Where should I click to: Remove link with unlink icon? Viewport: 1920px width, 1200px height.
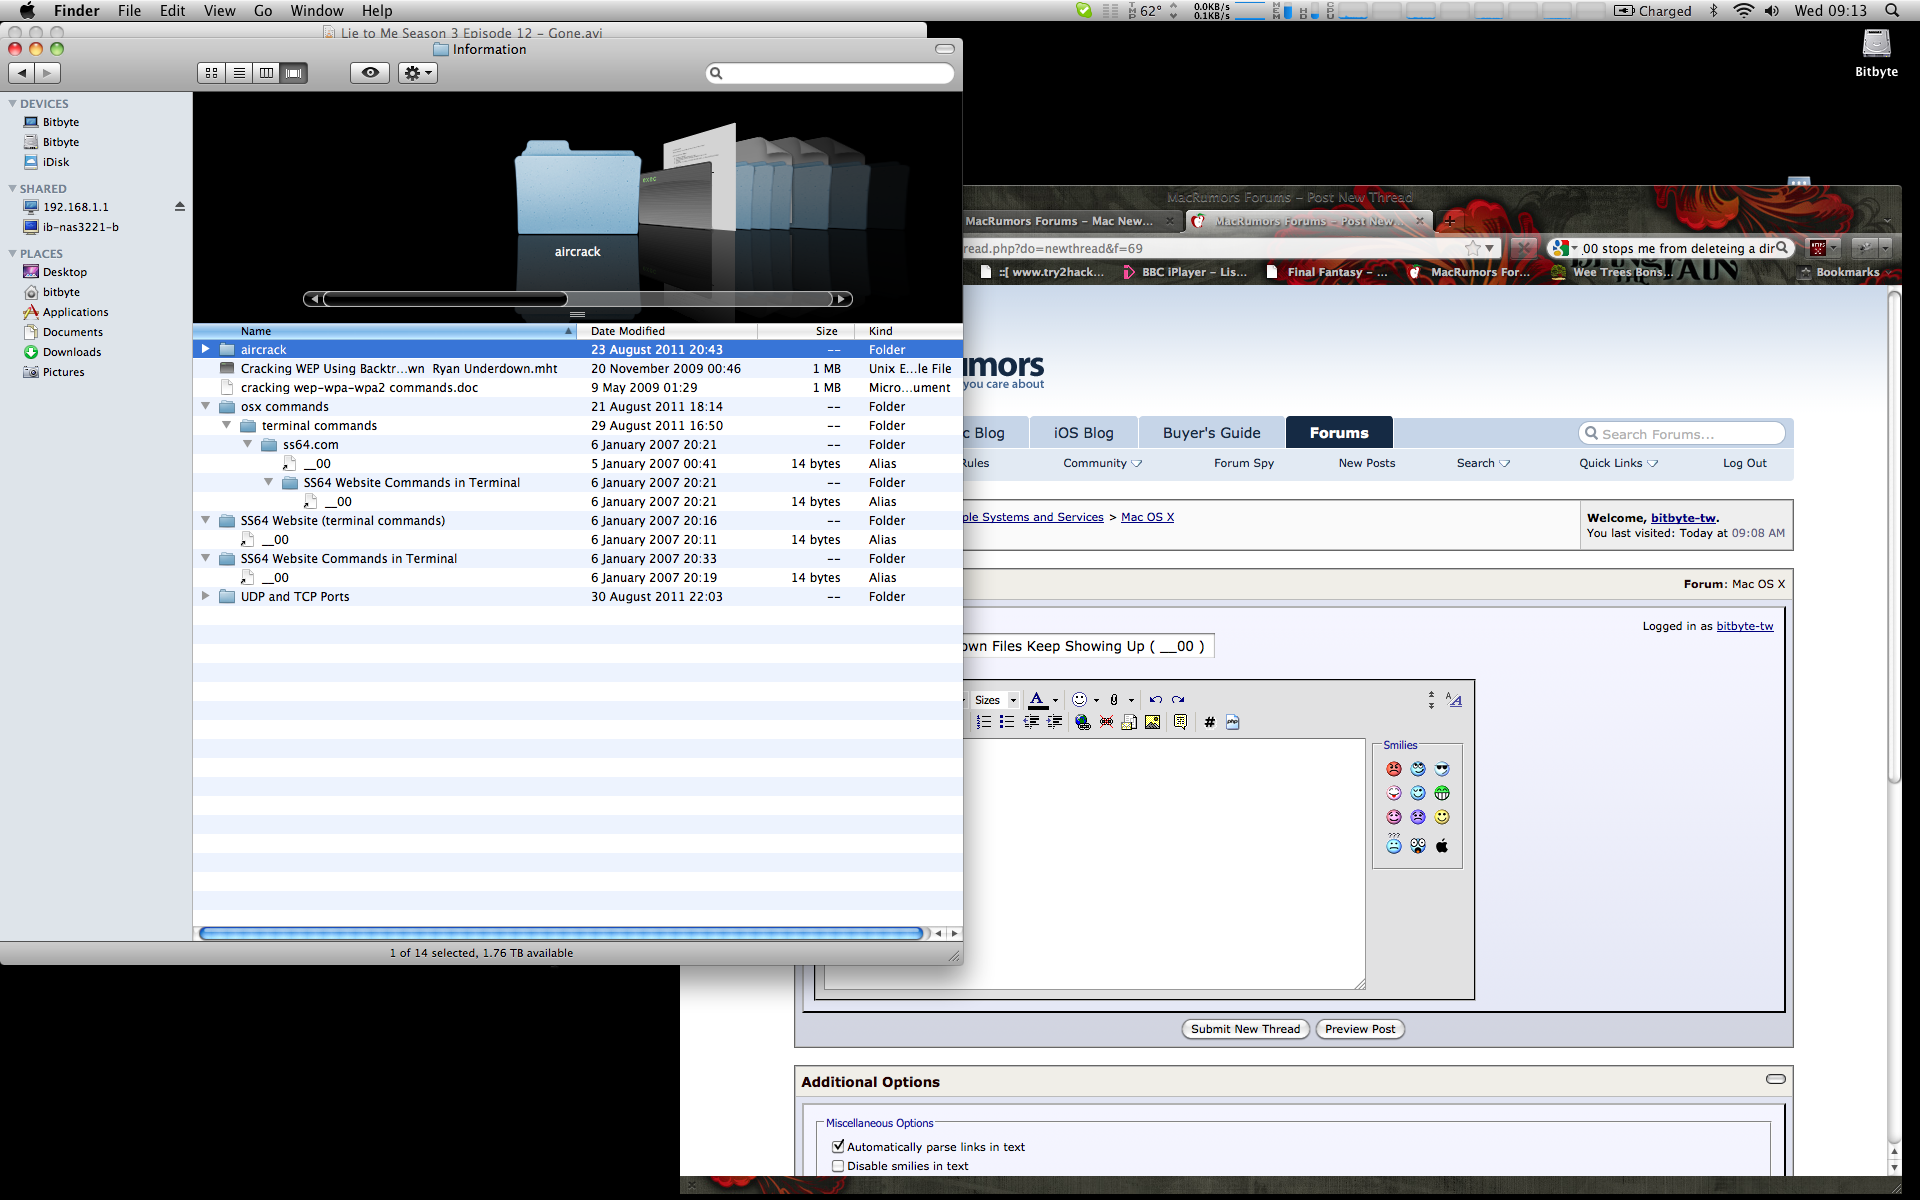pyautogui.click(x=1106, y=722)
